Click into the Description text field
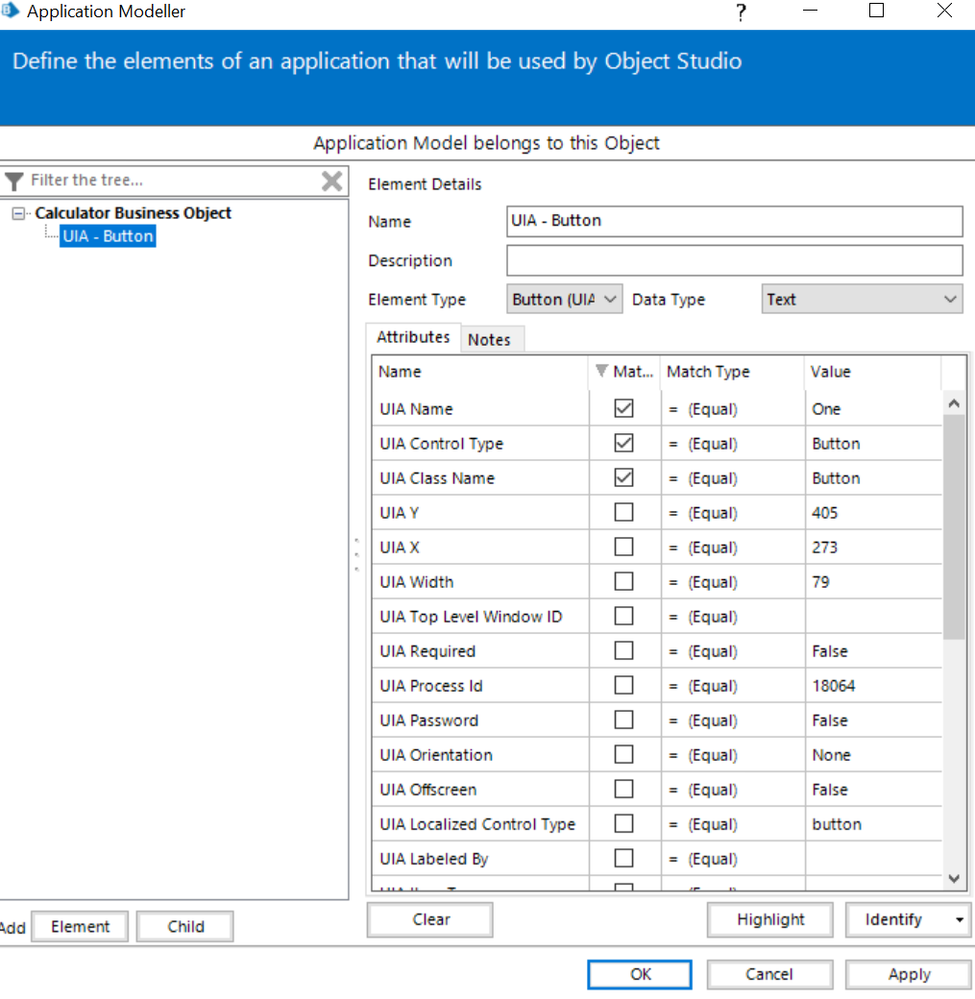975x999 pixels. [734, 261]
